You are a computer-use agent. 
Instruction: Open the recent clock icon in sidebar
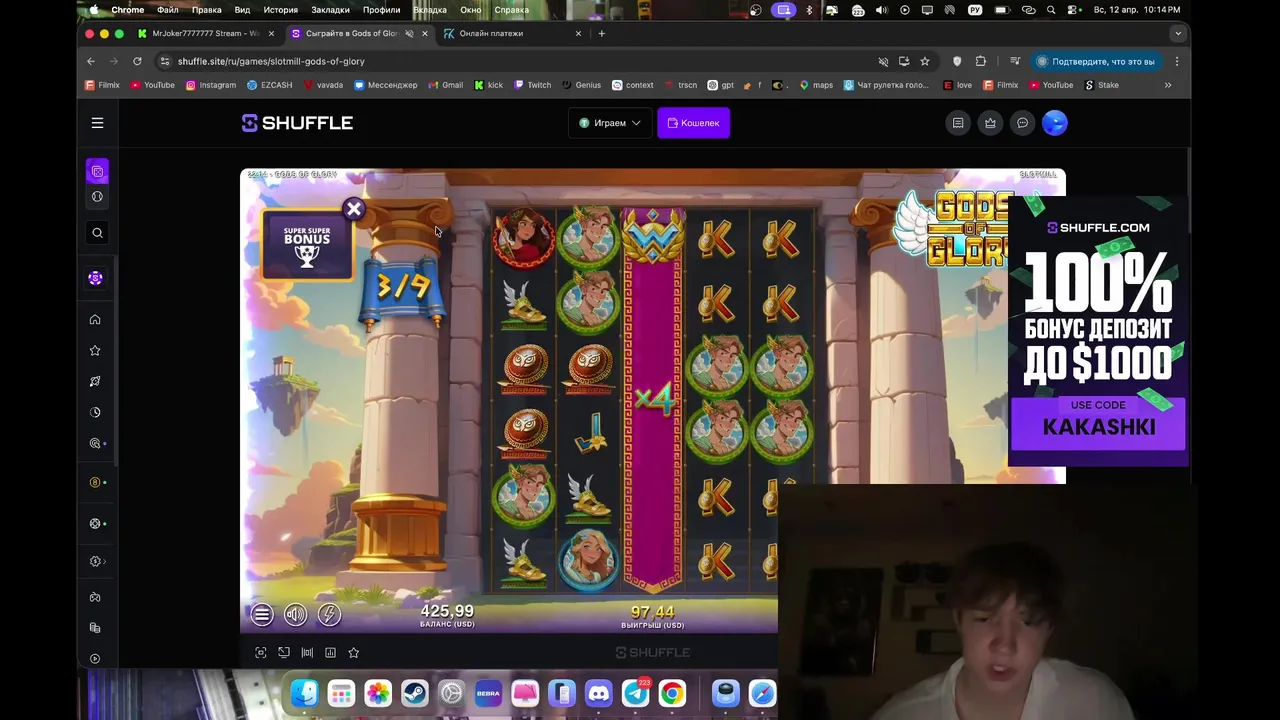pyautogui.click(x=95, y=412)
